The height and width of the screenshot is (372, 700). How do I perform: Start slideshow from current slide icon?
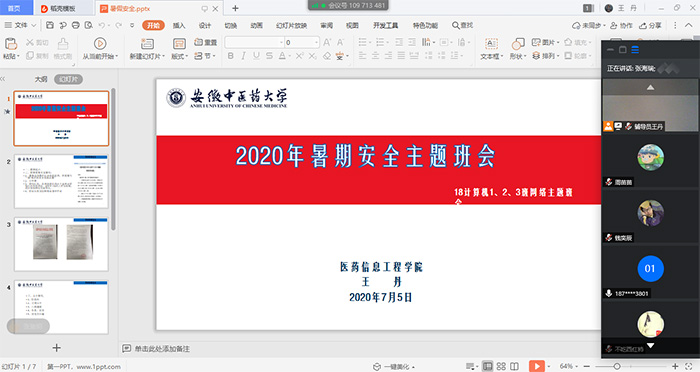(x=100, y=43)
